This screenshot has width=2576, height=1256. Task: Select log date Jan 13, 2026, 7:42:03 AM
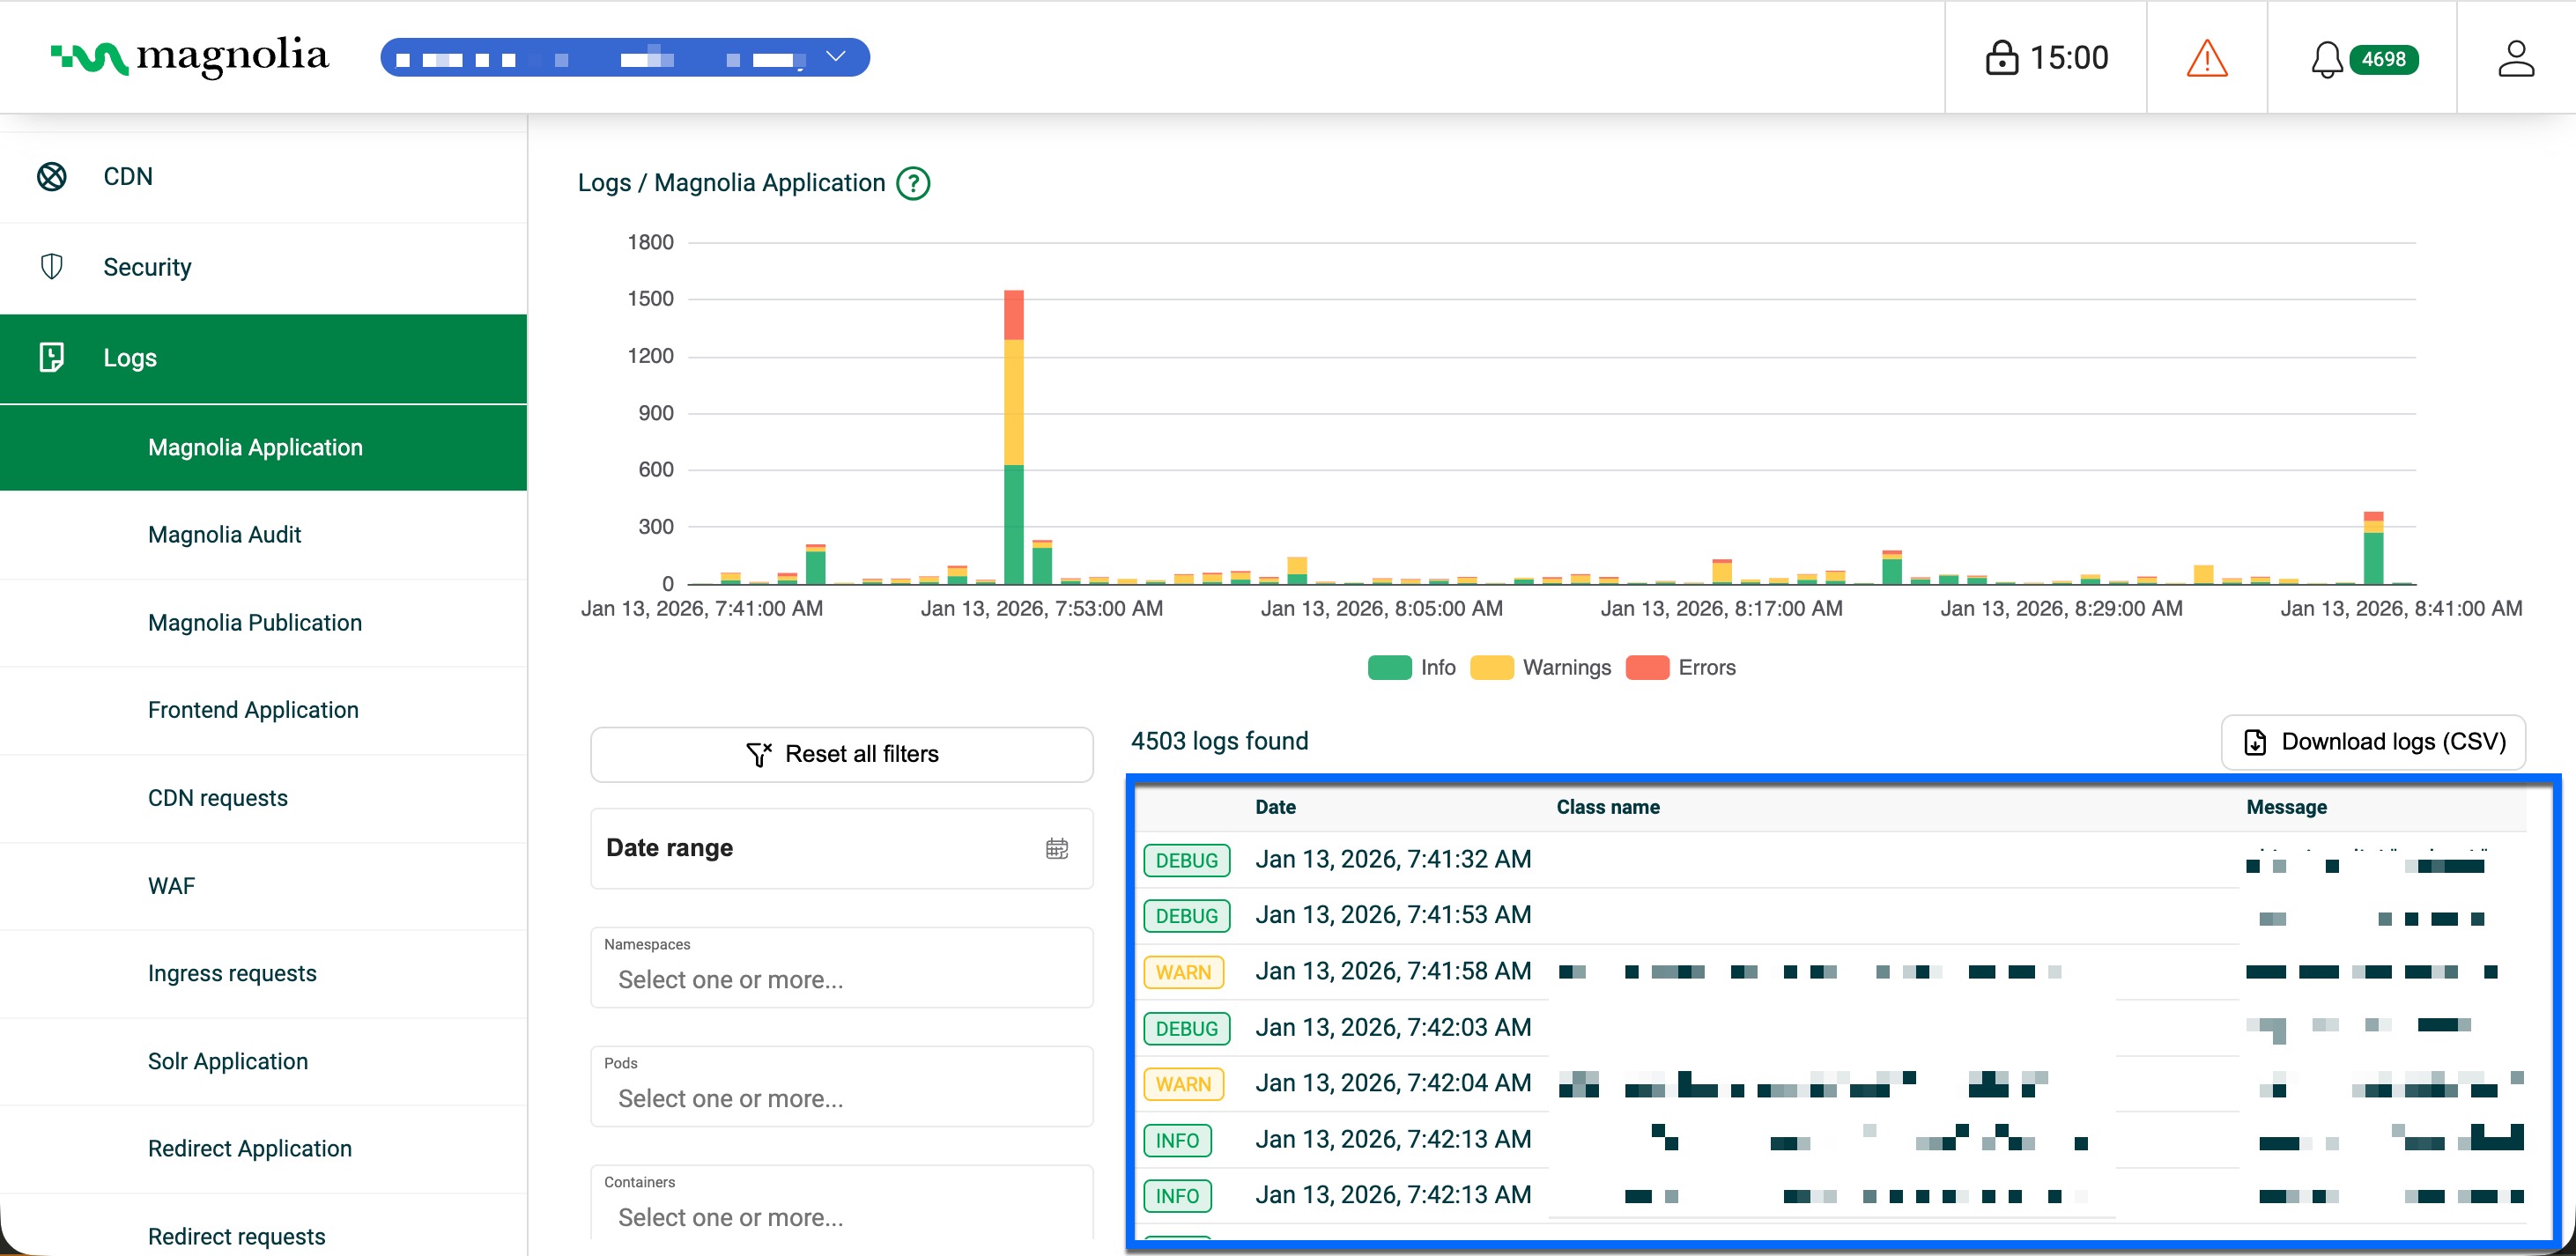point(1393,1027)
